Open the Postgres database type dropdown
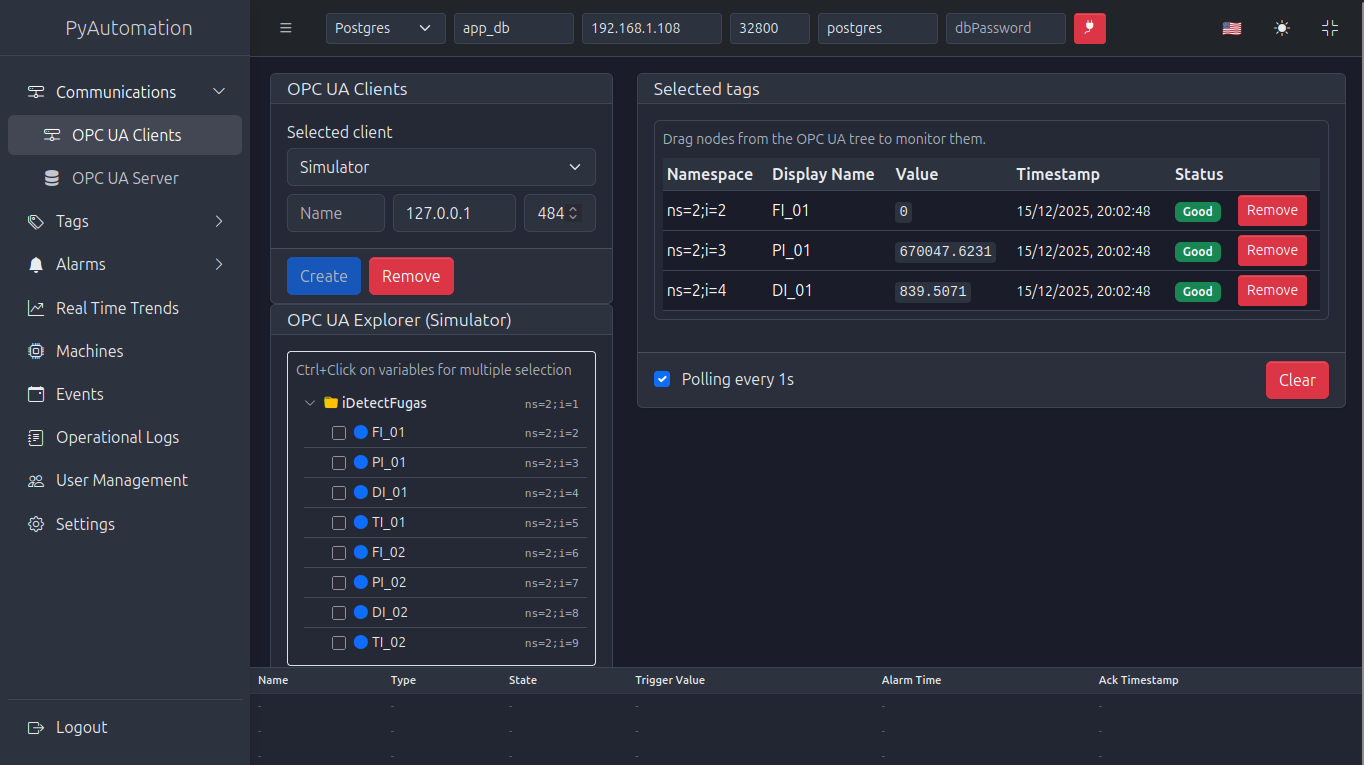 pos(386,28)
